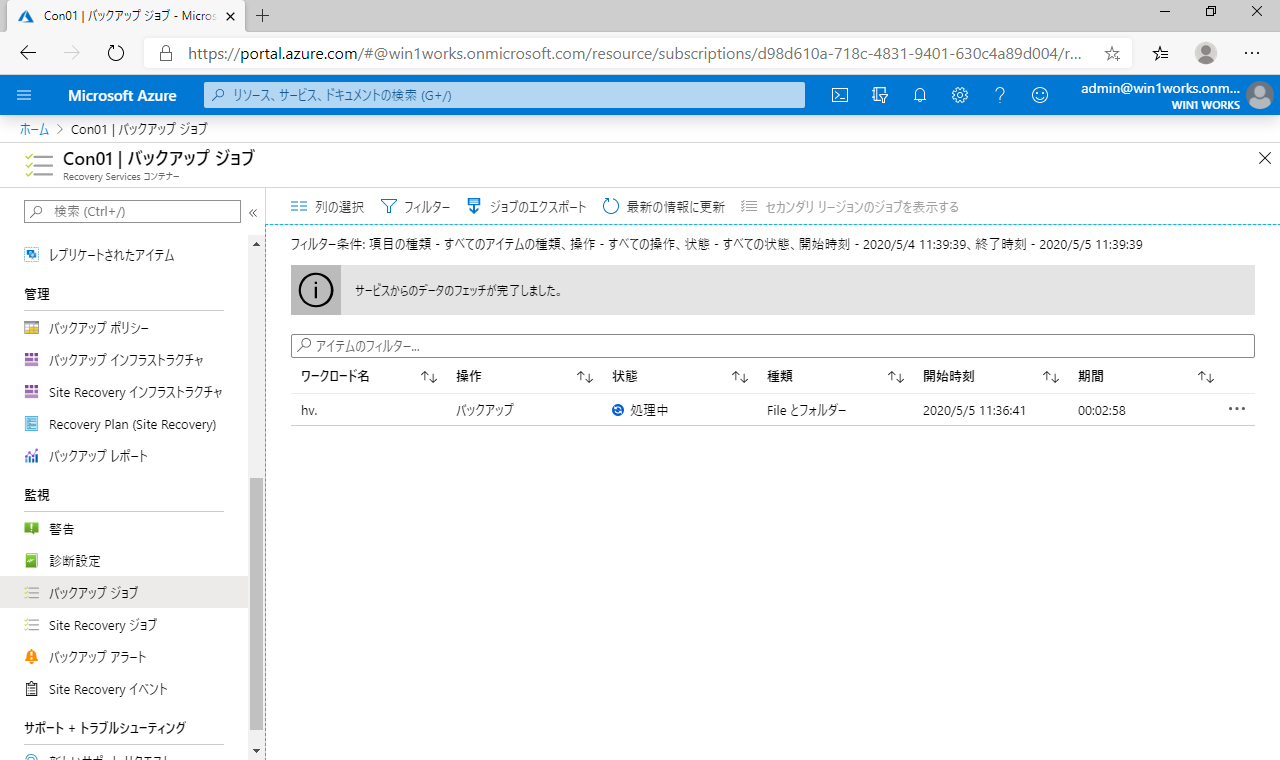1280x760 pixels.
Task: Click the hv. workload name cell
Action: click(309, 410)
